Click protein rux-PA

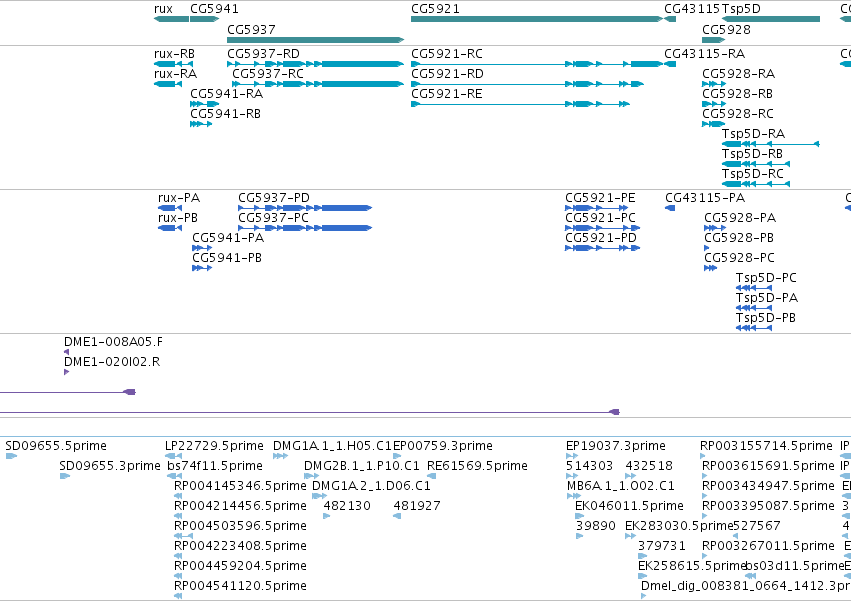point(179,198)
